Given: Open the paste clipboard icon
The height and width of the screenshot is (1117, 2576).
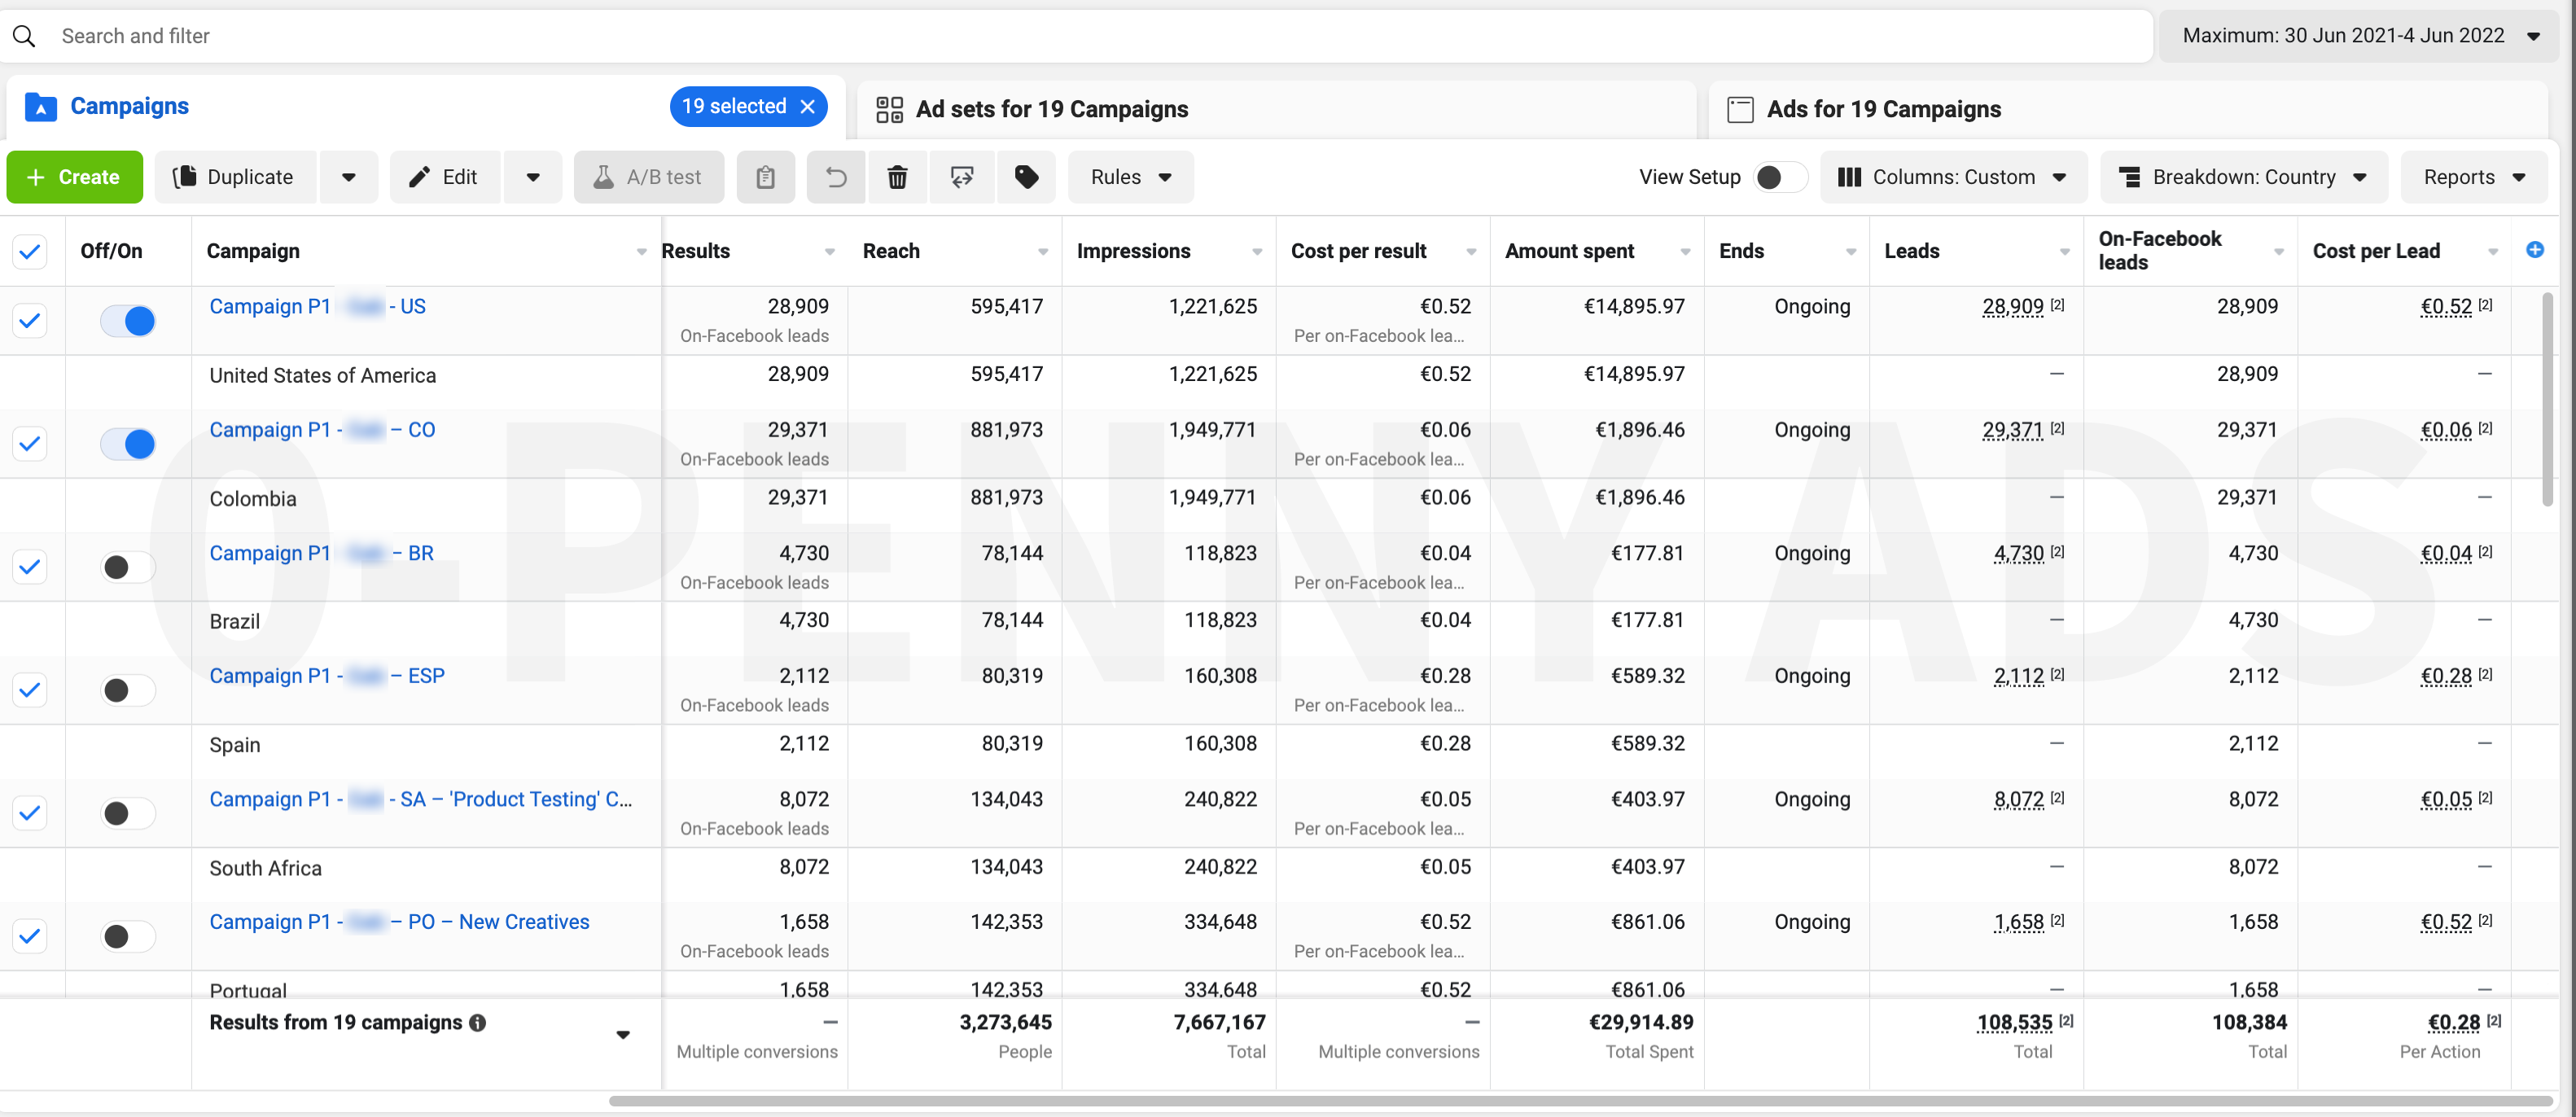Looking at the screenshot, I should pyautogui.click(x=765, y=177).
